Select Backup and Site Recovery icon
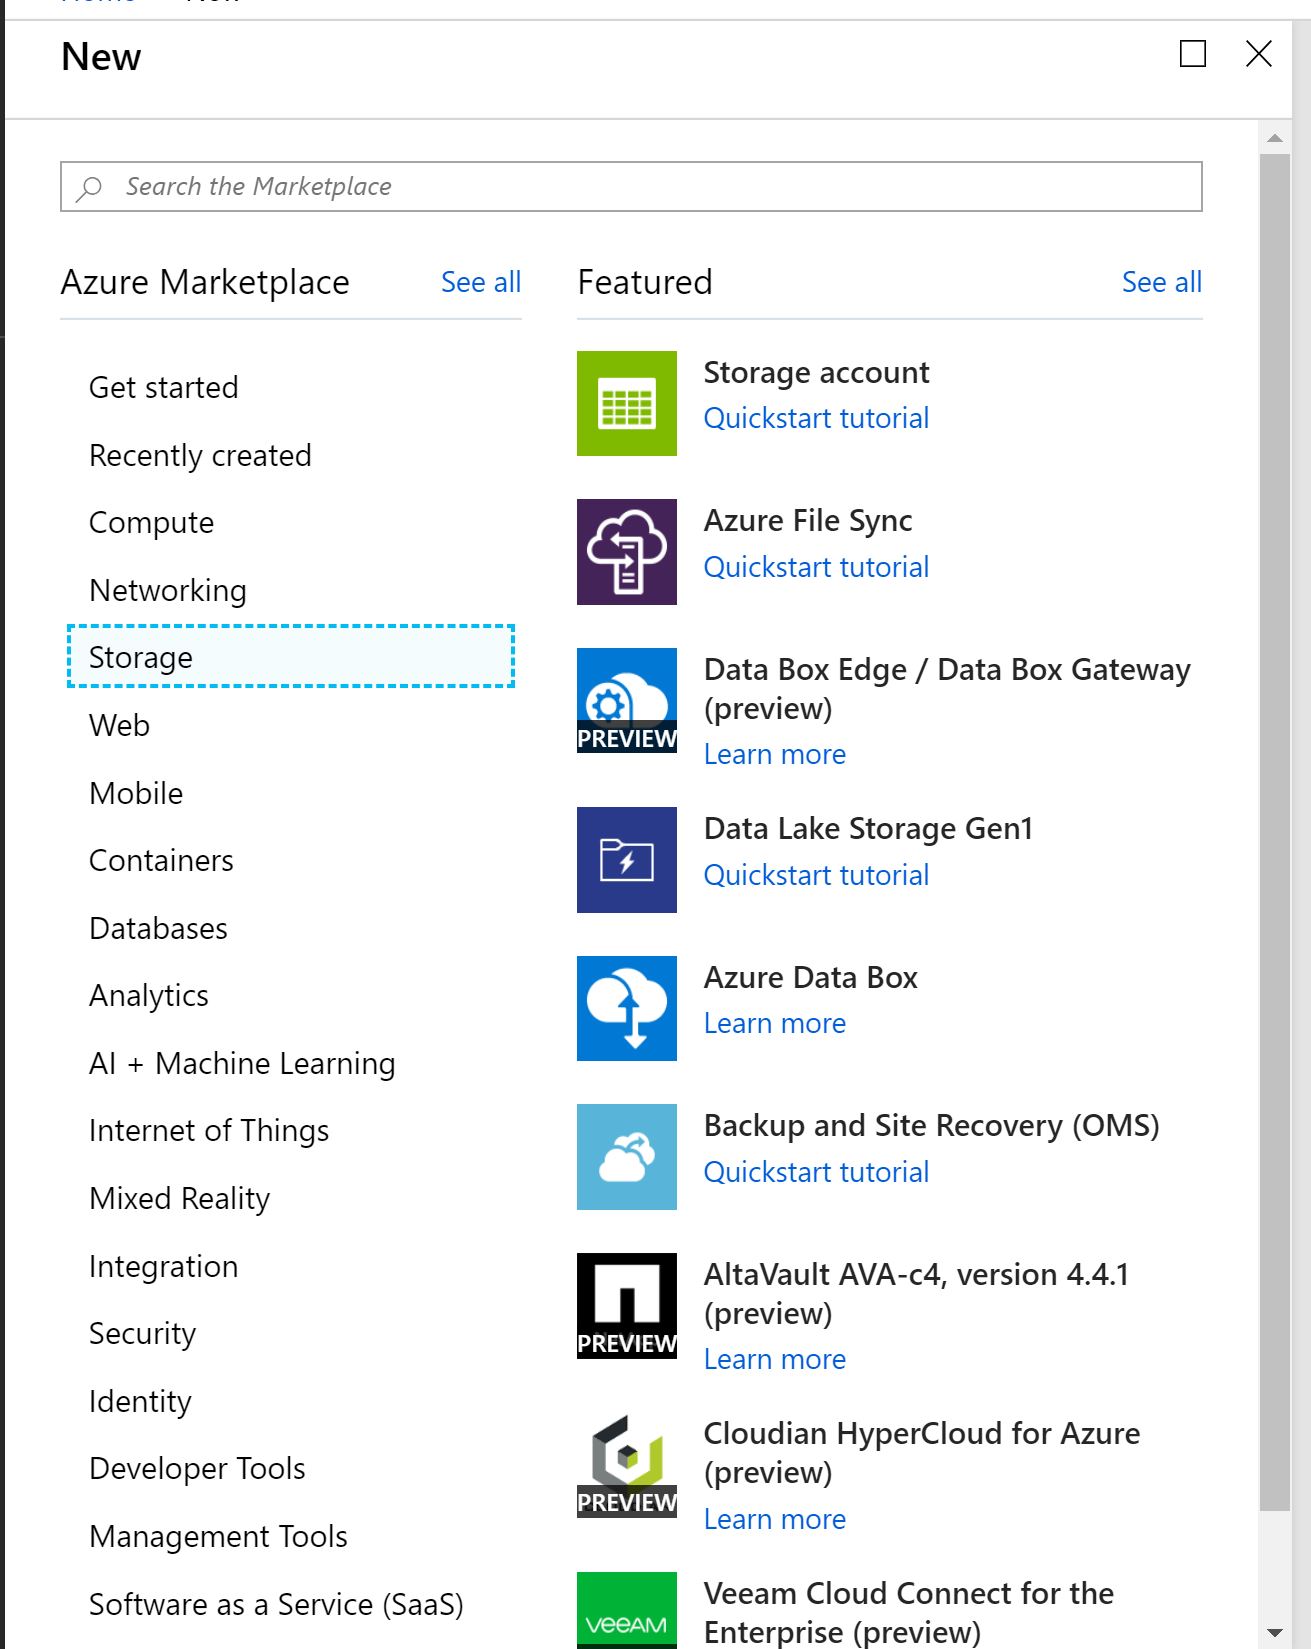This screenshot has width=1311, height=1649. 627,1157
